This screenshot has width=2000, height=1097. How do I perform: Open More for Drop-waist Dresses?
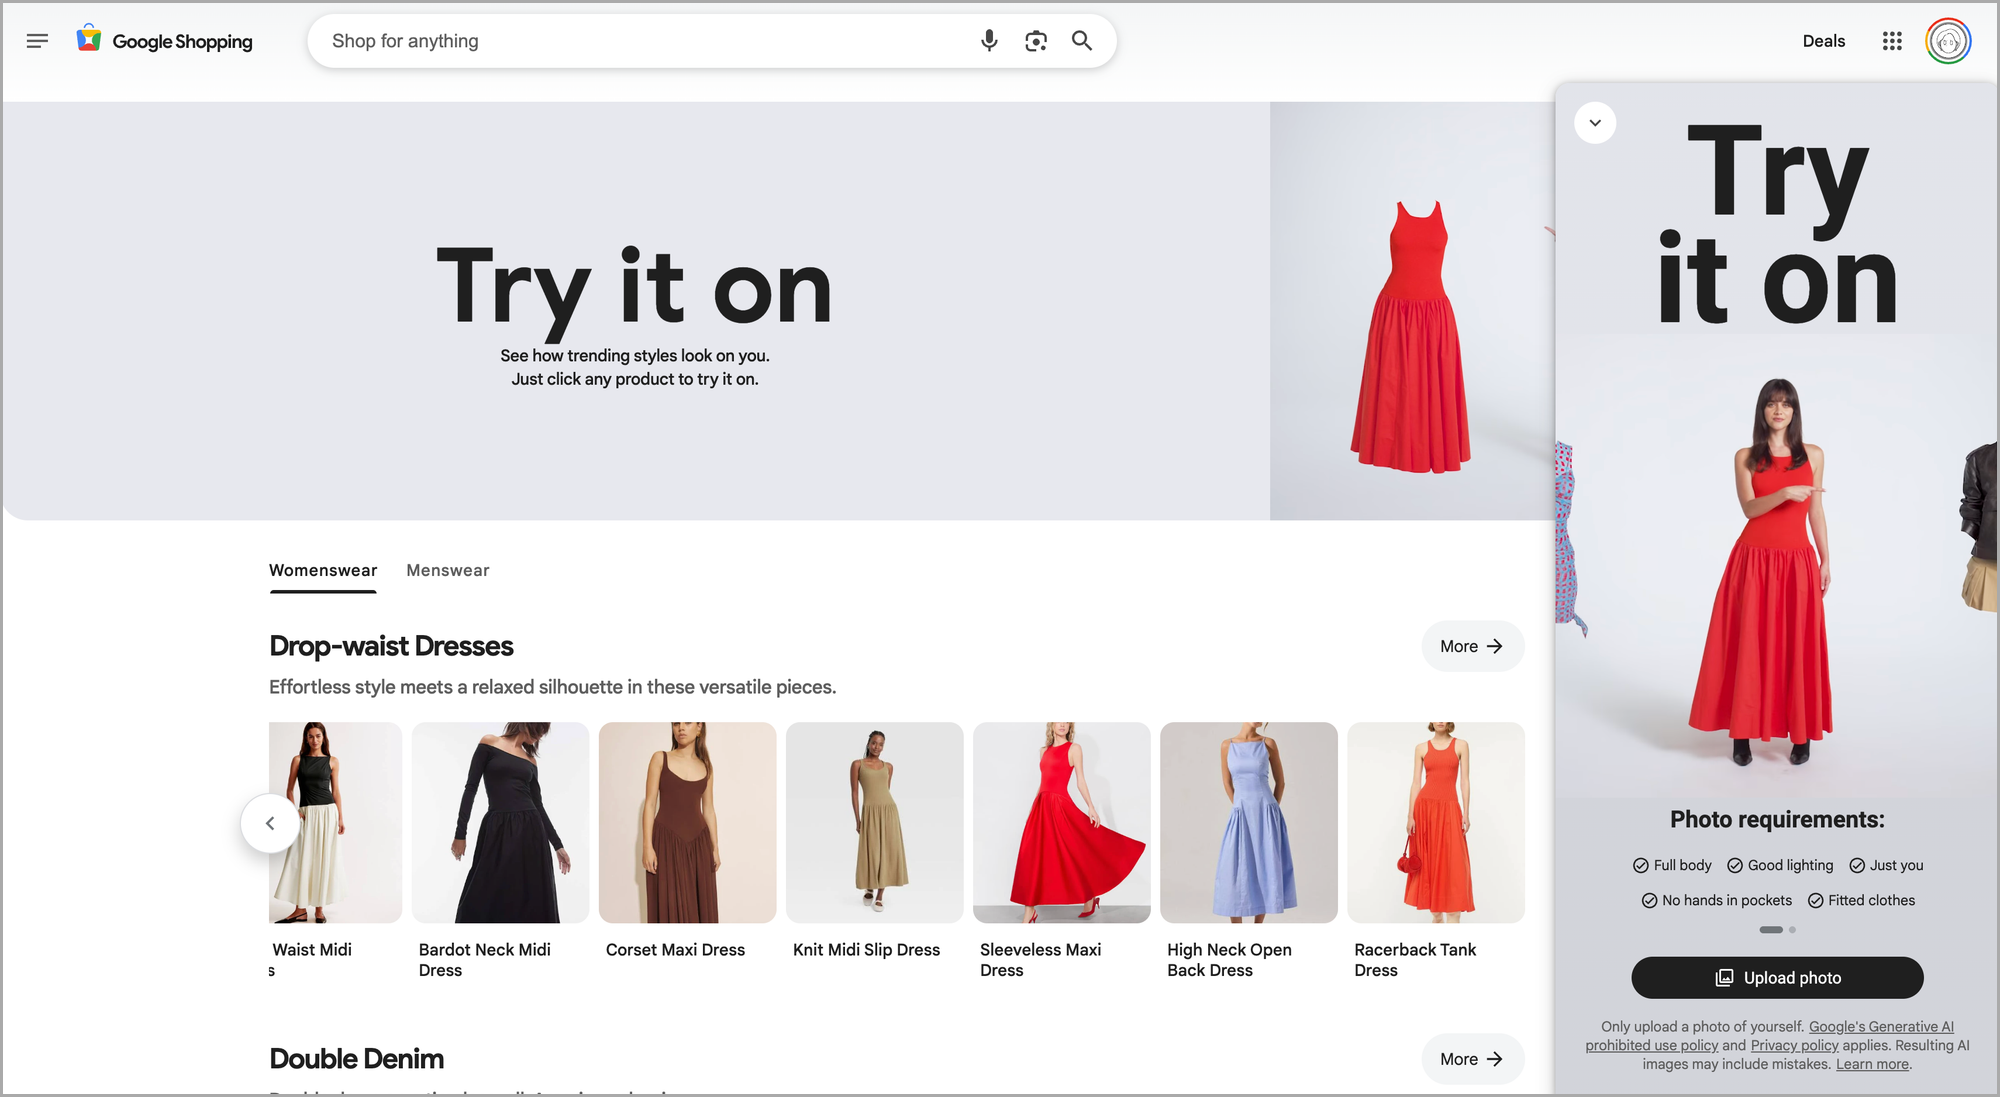point(1472,646)
